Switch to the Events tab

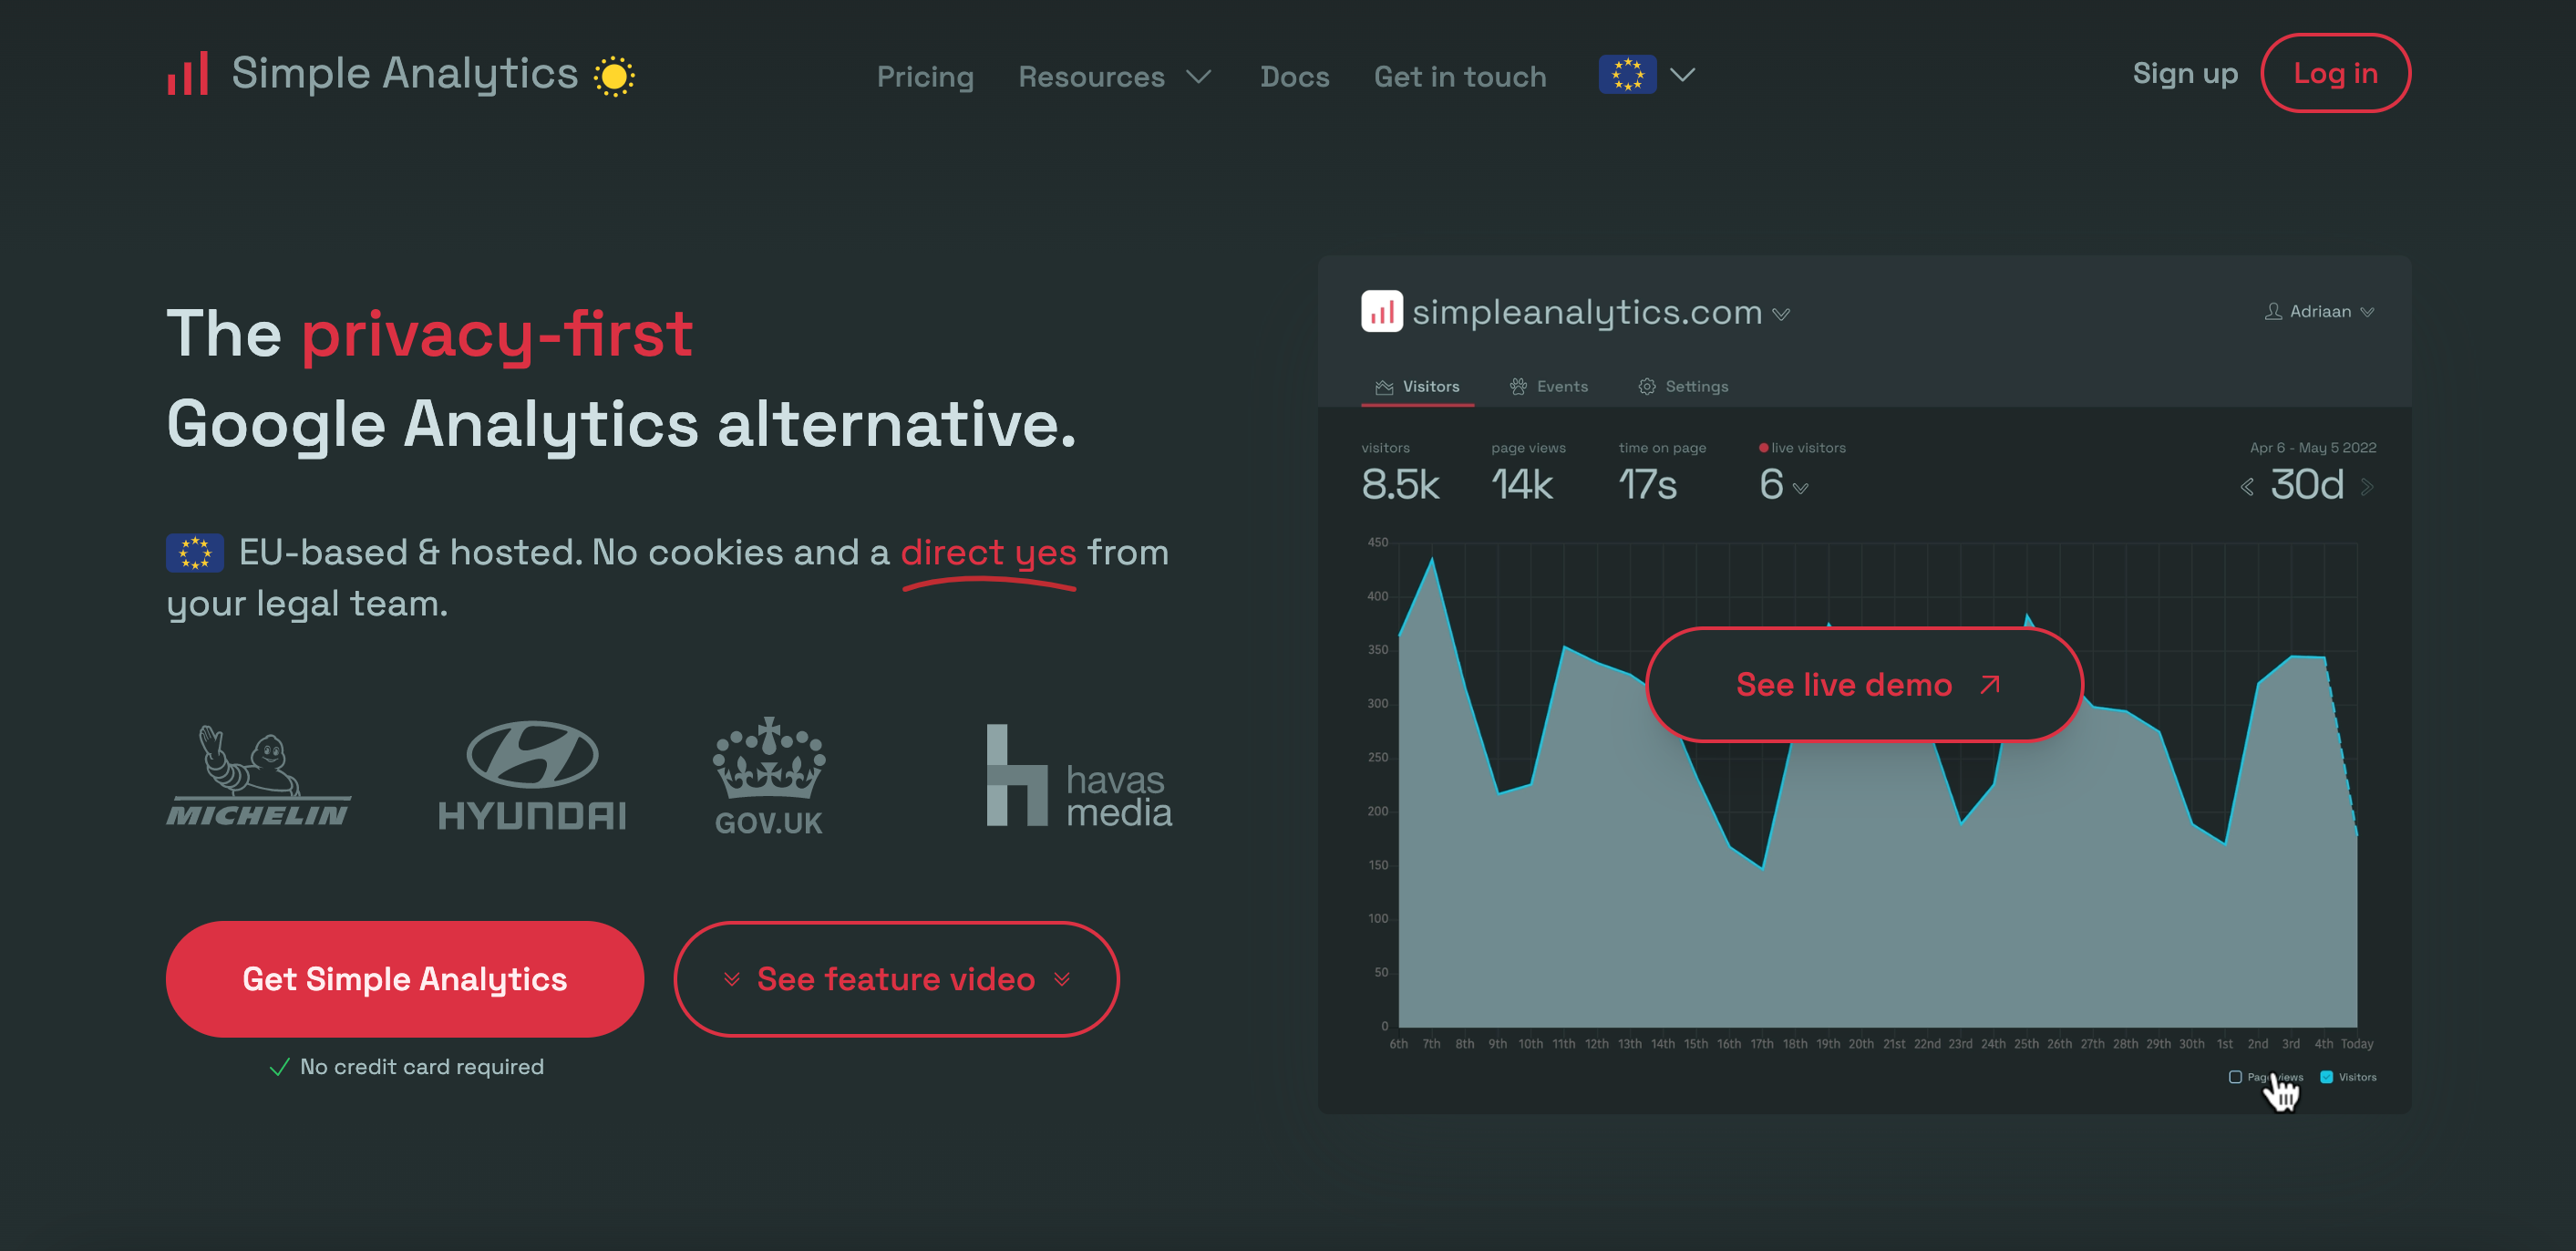[x=1549, y=386]
